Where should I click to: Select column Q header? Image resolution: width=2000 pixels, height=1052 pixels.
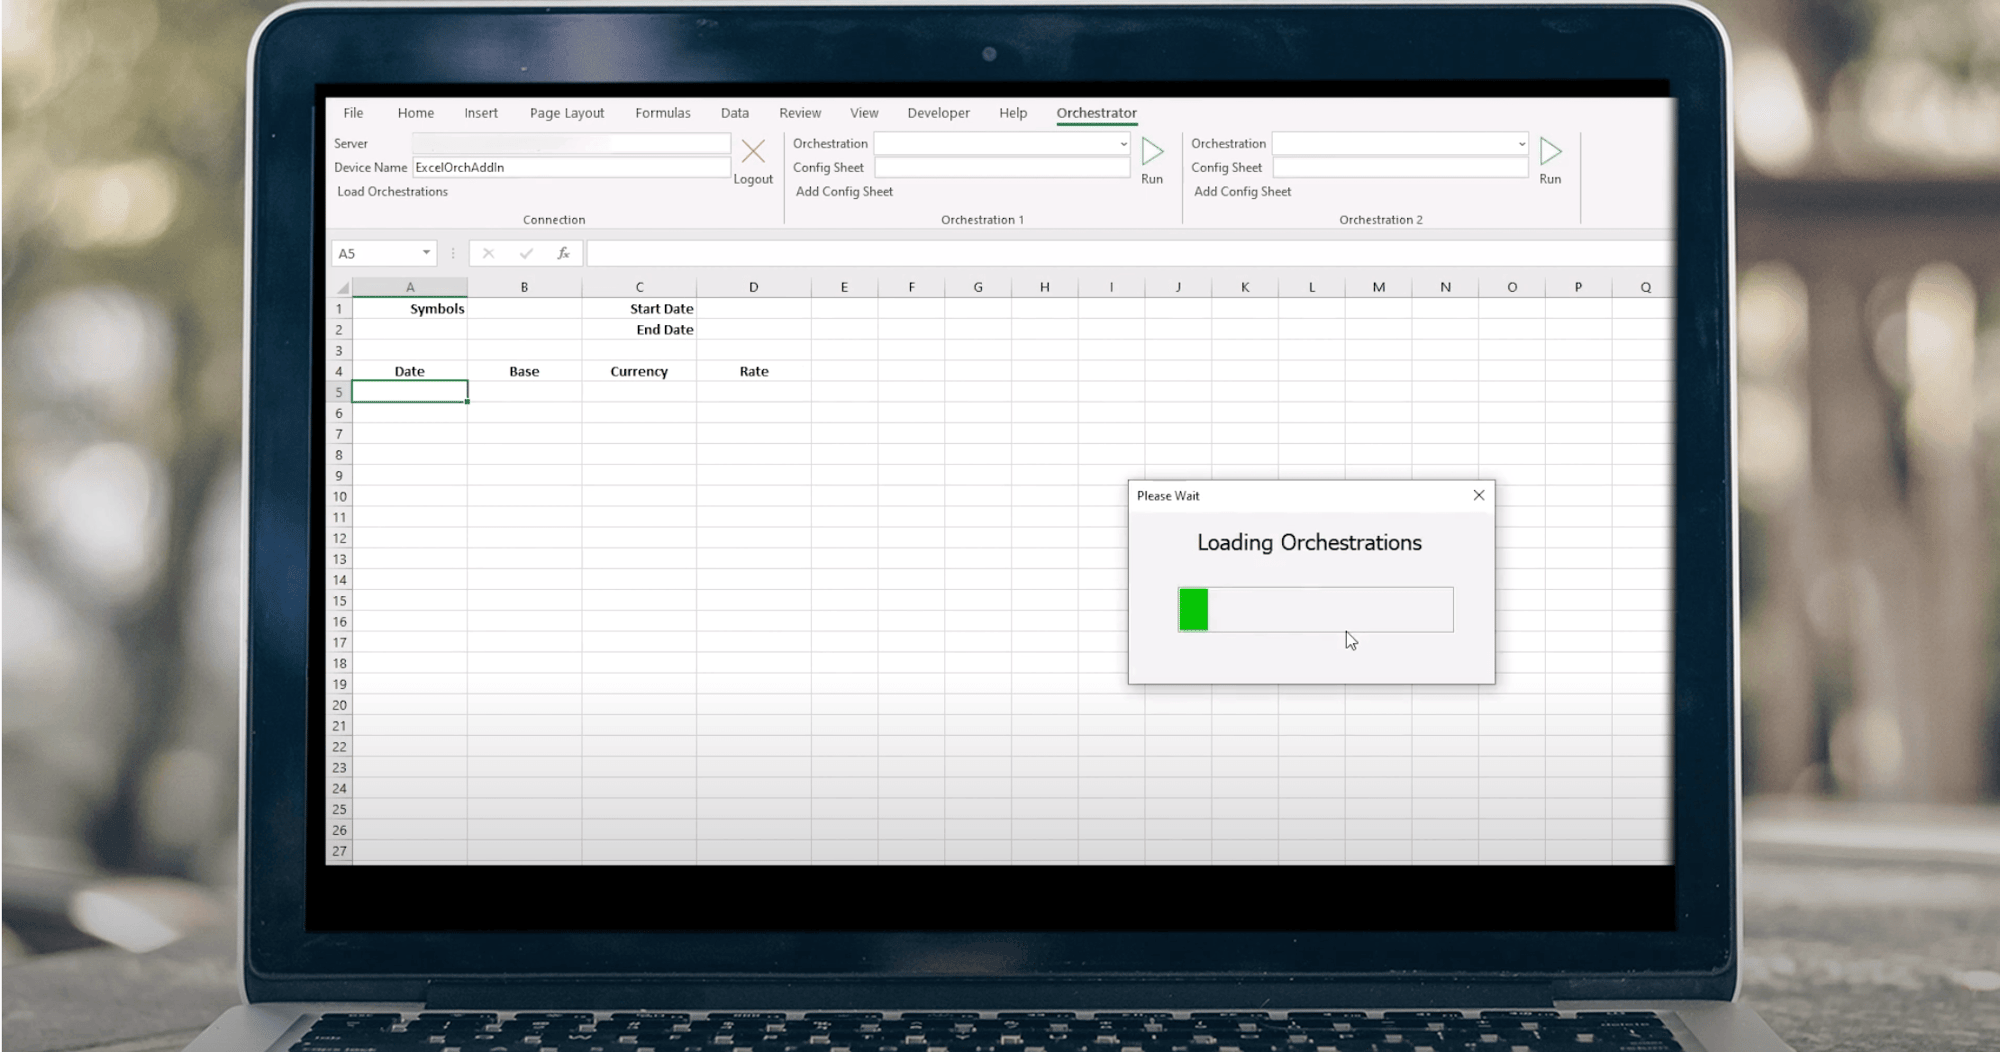pos(1645,287)
